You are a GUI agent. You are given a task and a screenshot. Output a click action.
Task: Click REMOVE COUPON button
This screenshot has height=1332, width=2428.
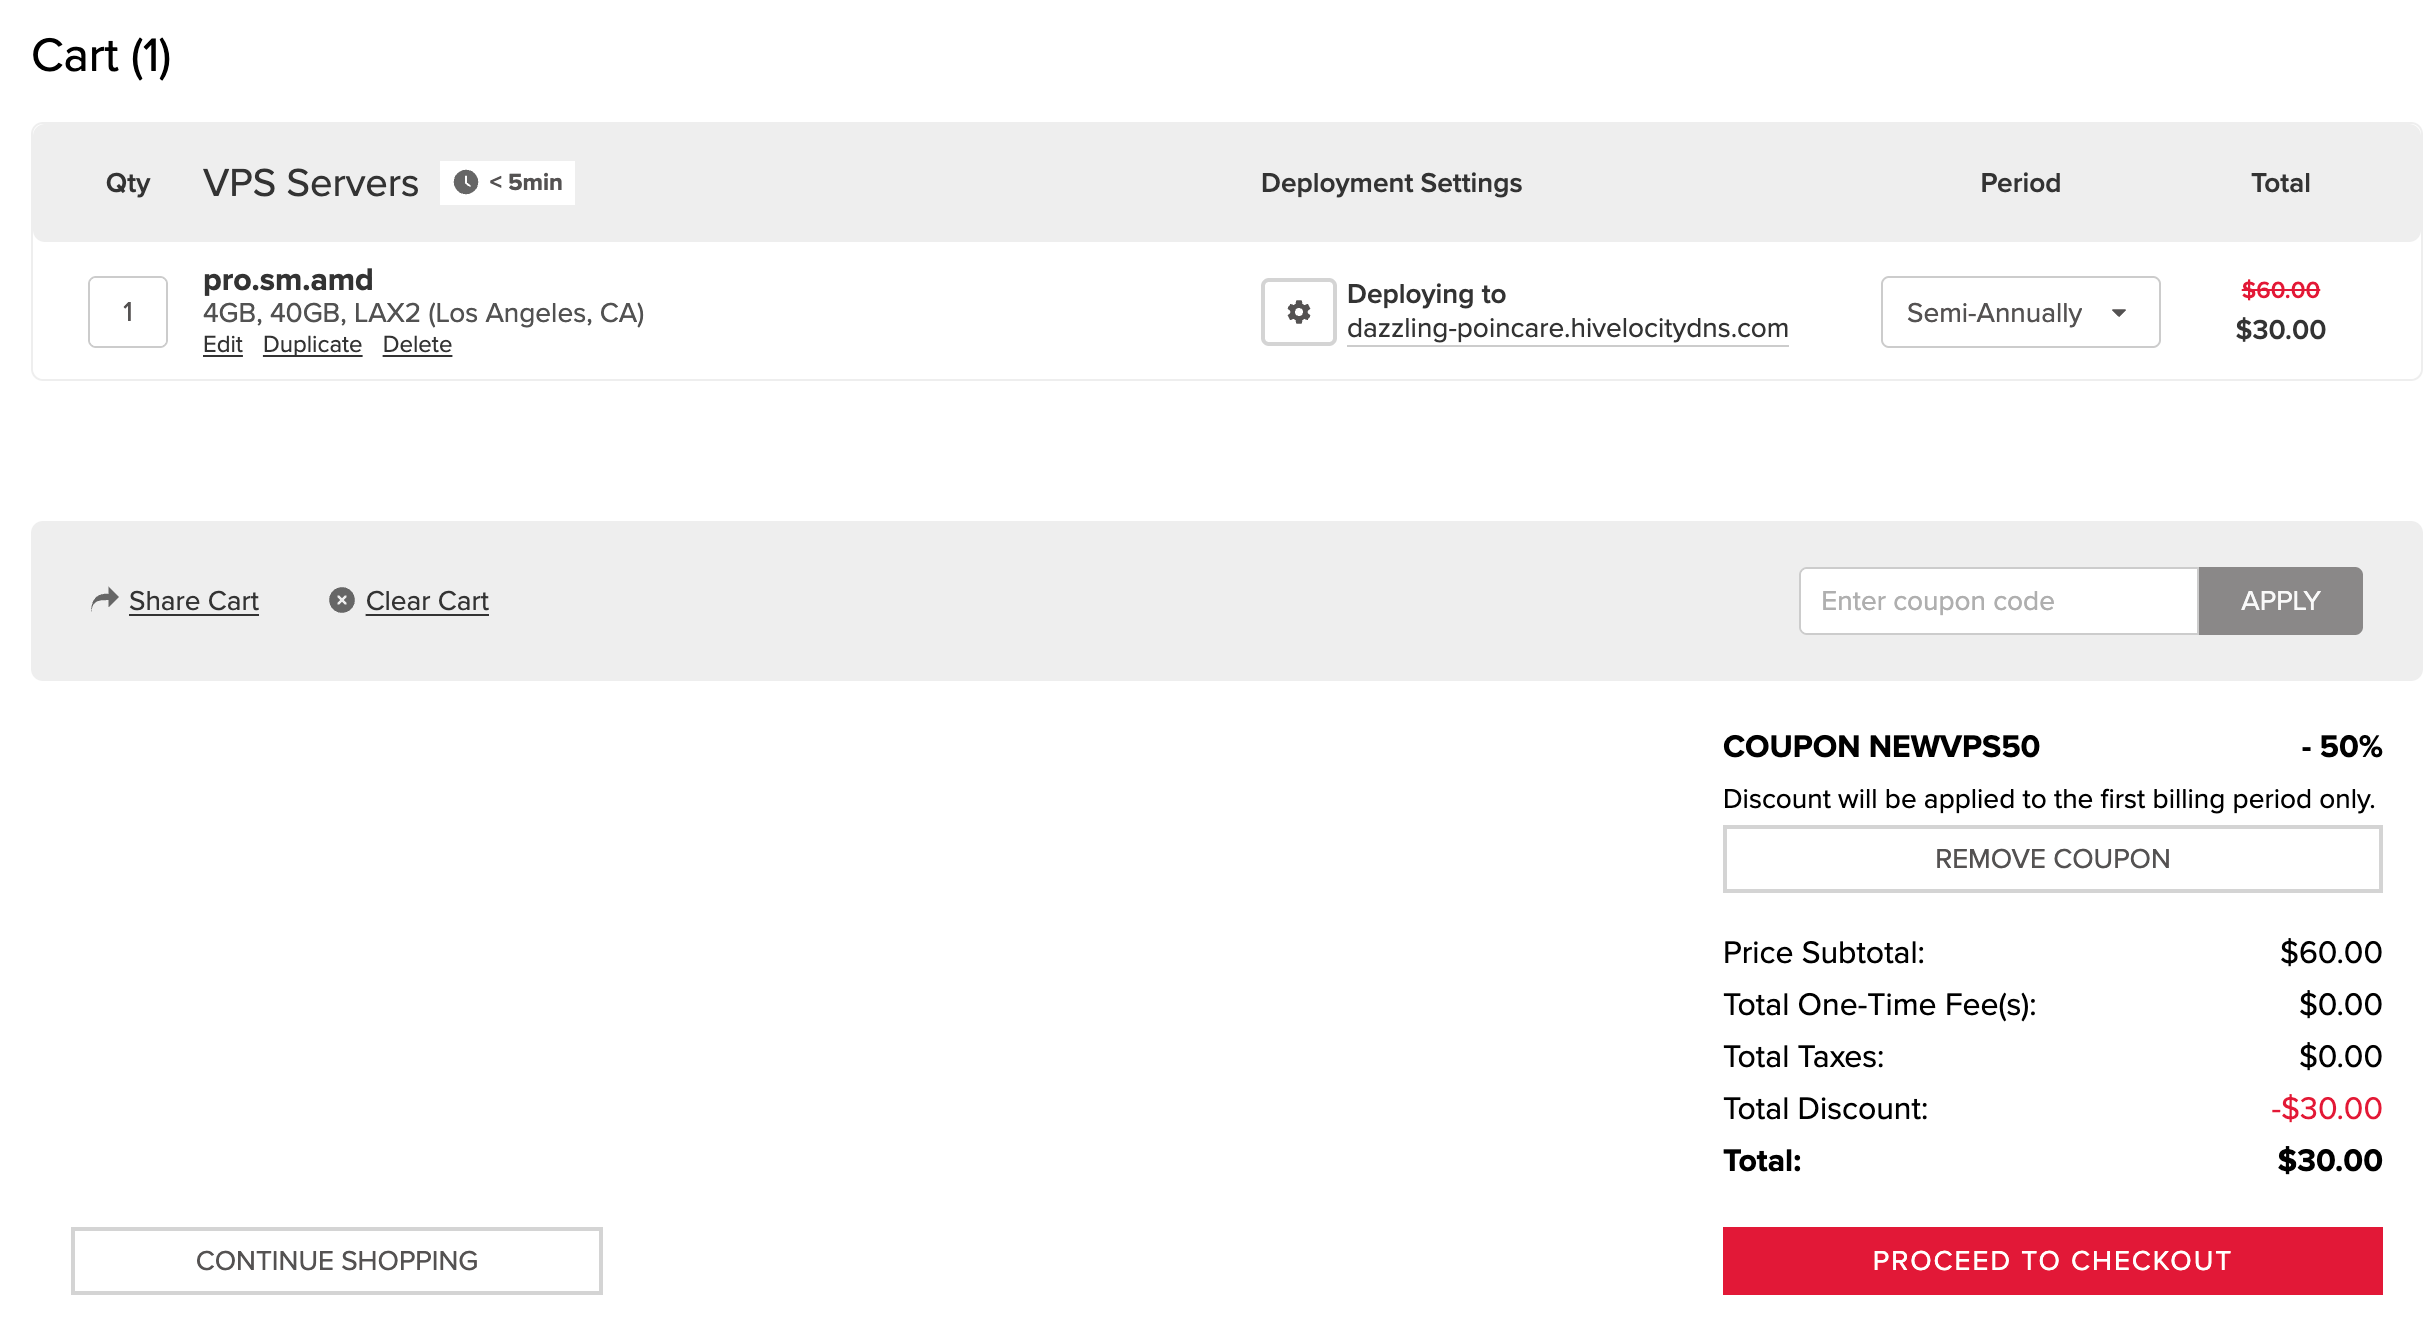coord(2052,859)
